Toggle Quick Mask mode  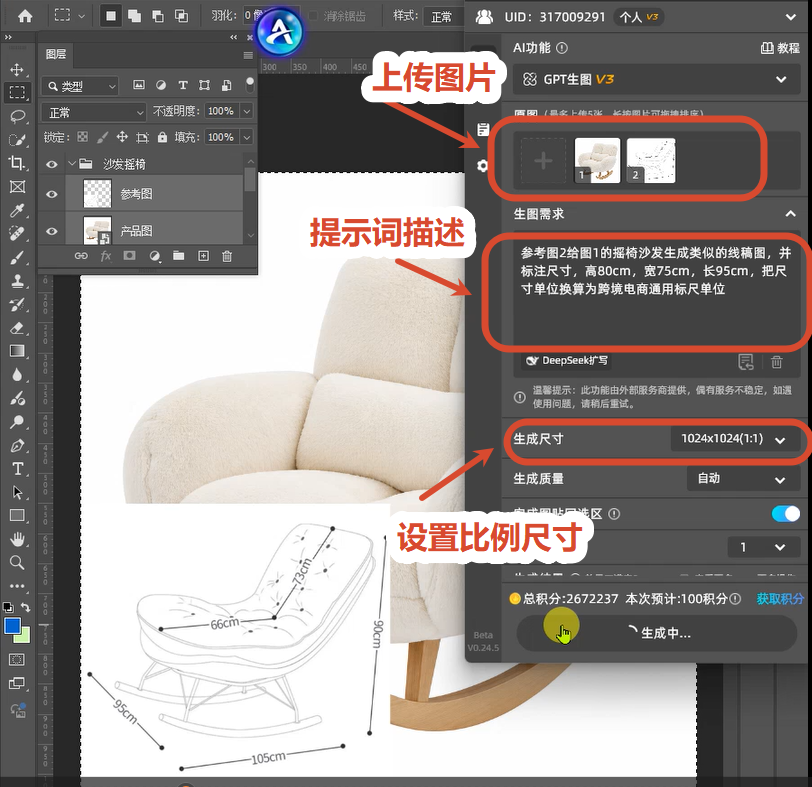click(17, 660)
